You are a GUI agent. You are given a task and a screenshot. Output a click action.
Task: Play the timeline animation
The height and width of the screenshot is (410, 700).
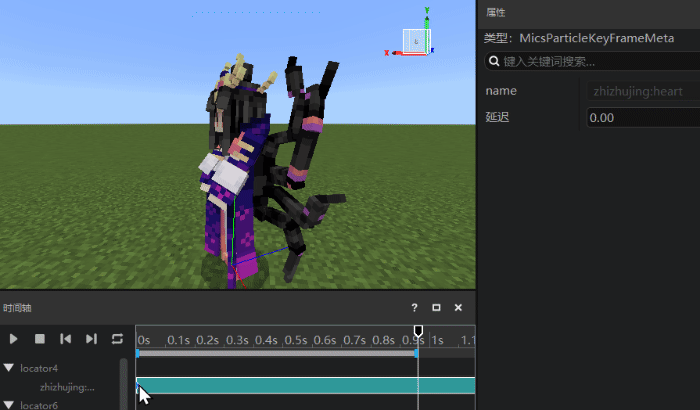click(14, 339)
